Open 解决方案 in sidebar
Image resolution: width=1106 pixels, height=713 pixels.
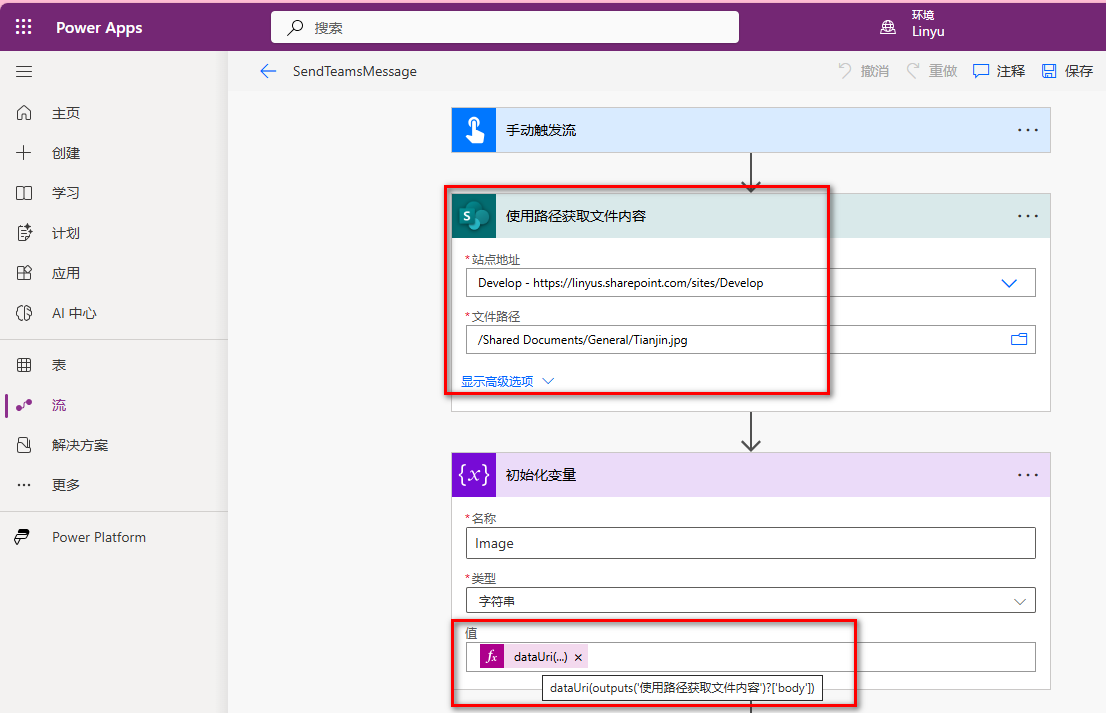[x=80, y=445]
